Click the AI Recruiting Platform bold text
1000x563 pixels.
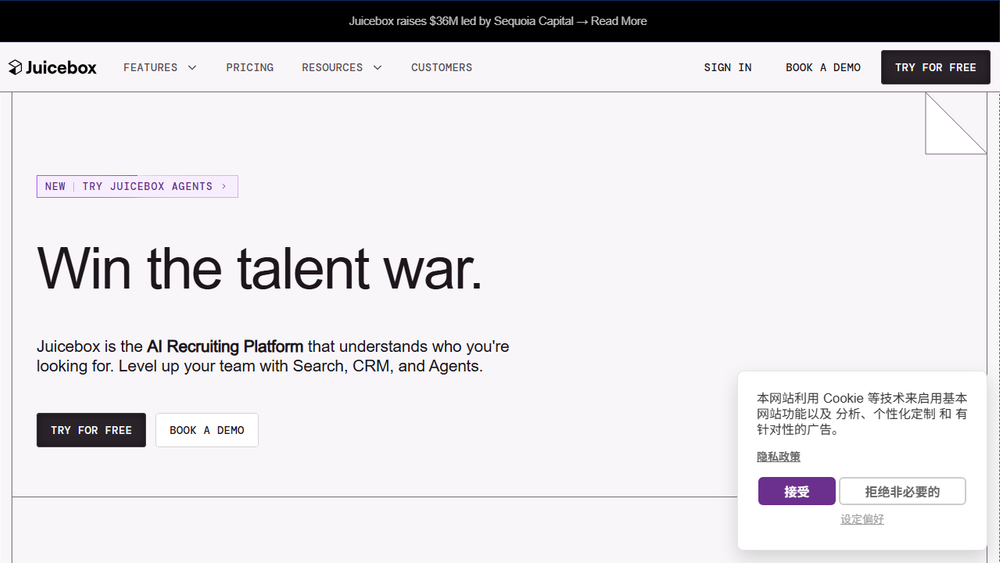[225, 346]
